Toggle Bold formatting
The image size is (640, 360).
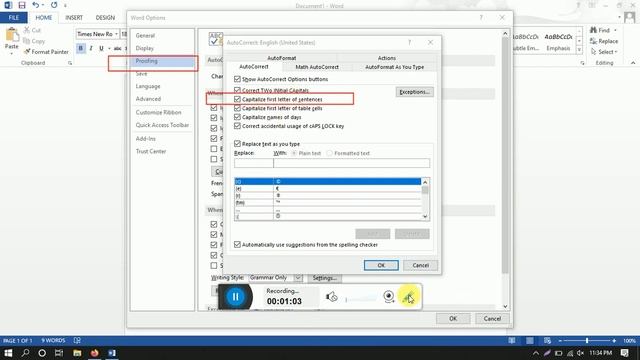click(80, 48)
